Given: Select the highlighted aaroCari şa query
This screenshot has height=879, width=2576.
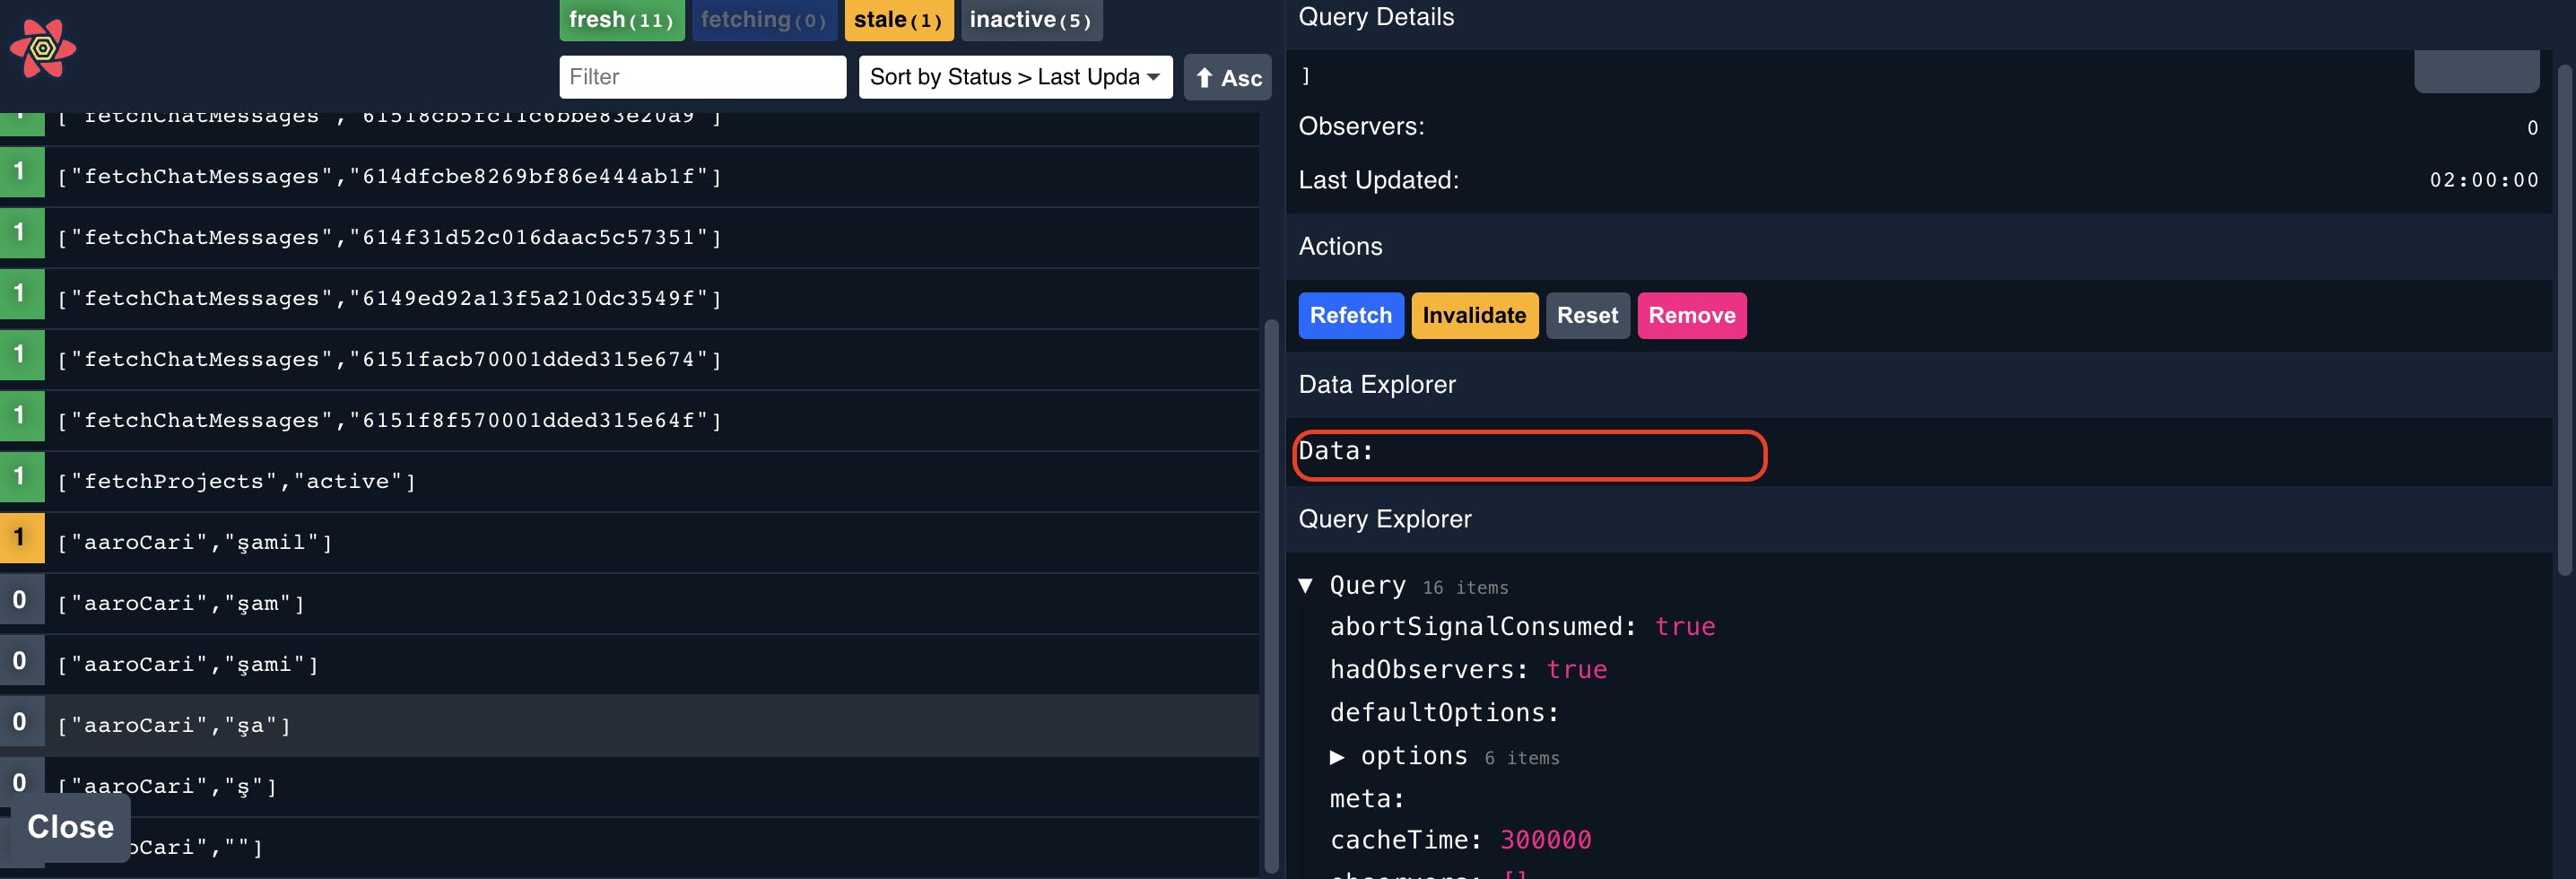Looking at the screenshot, I should [630, 726].
